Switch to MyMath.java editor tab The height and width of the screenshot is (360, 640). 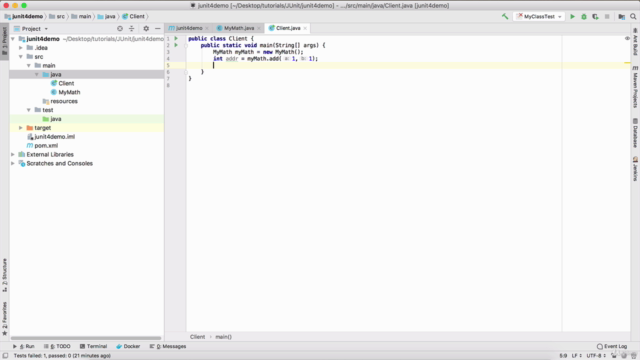(x=239, y=28)
